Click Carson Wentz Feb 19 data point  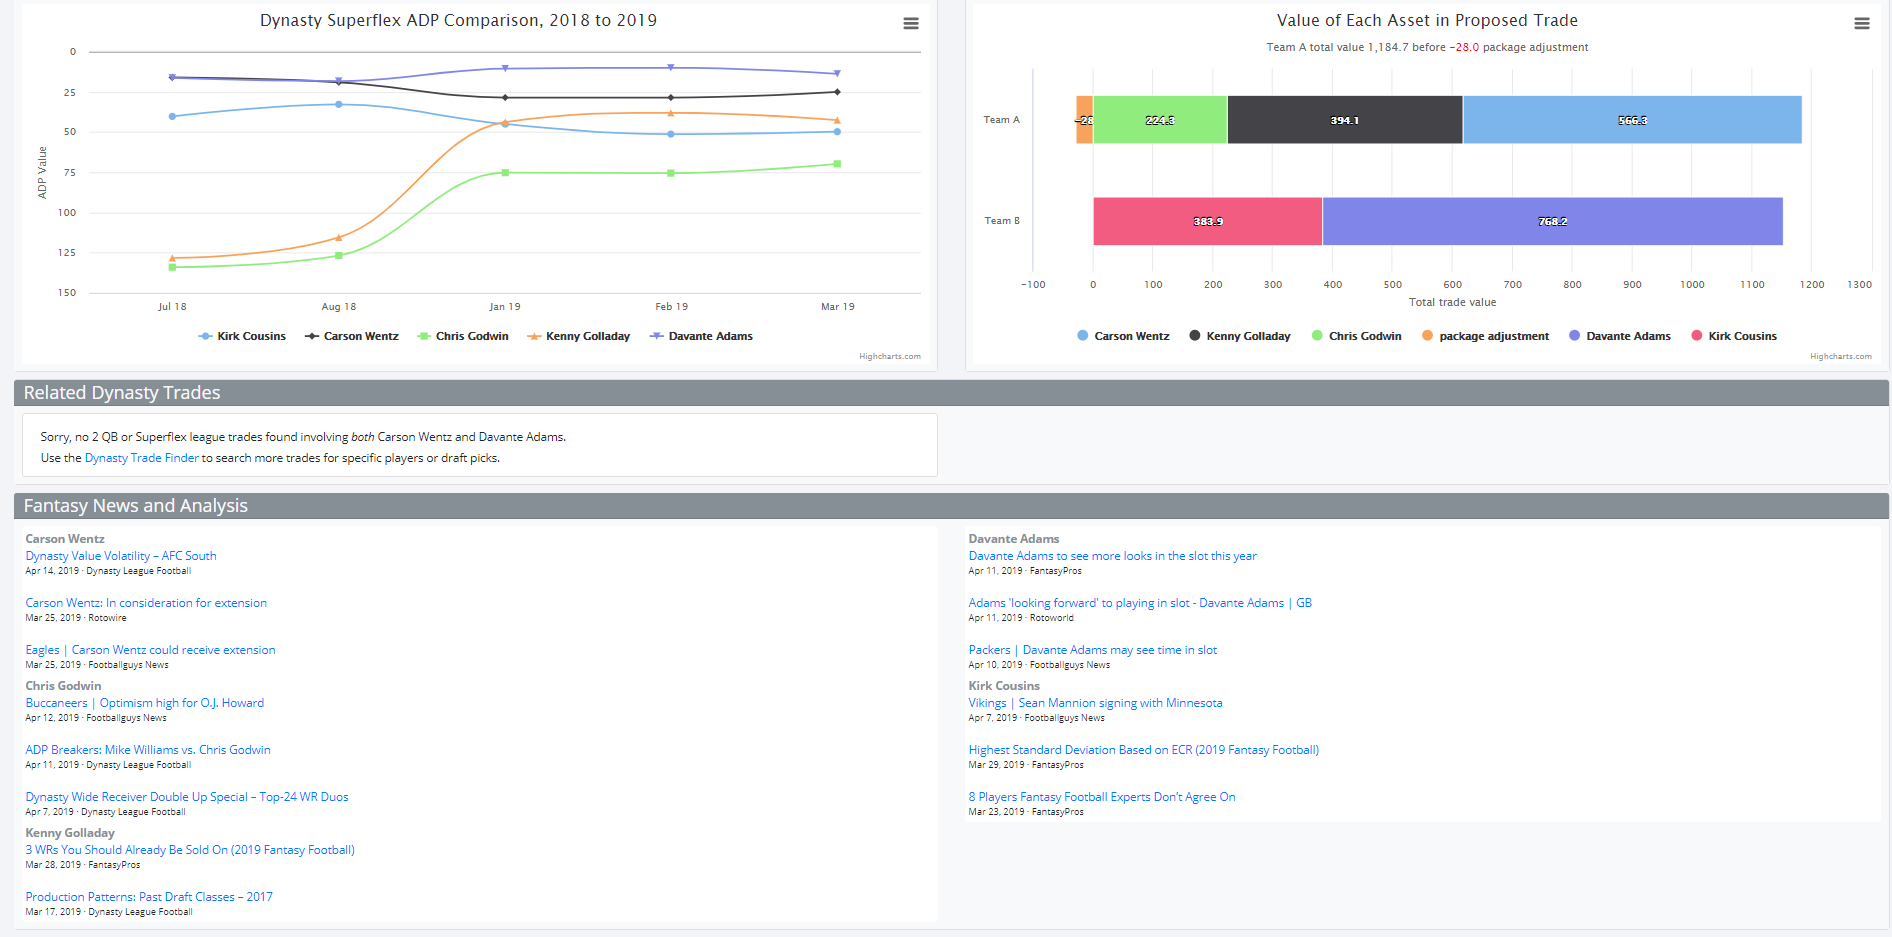(671, 97)
